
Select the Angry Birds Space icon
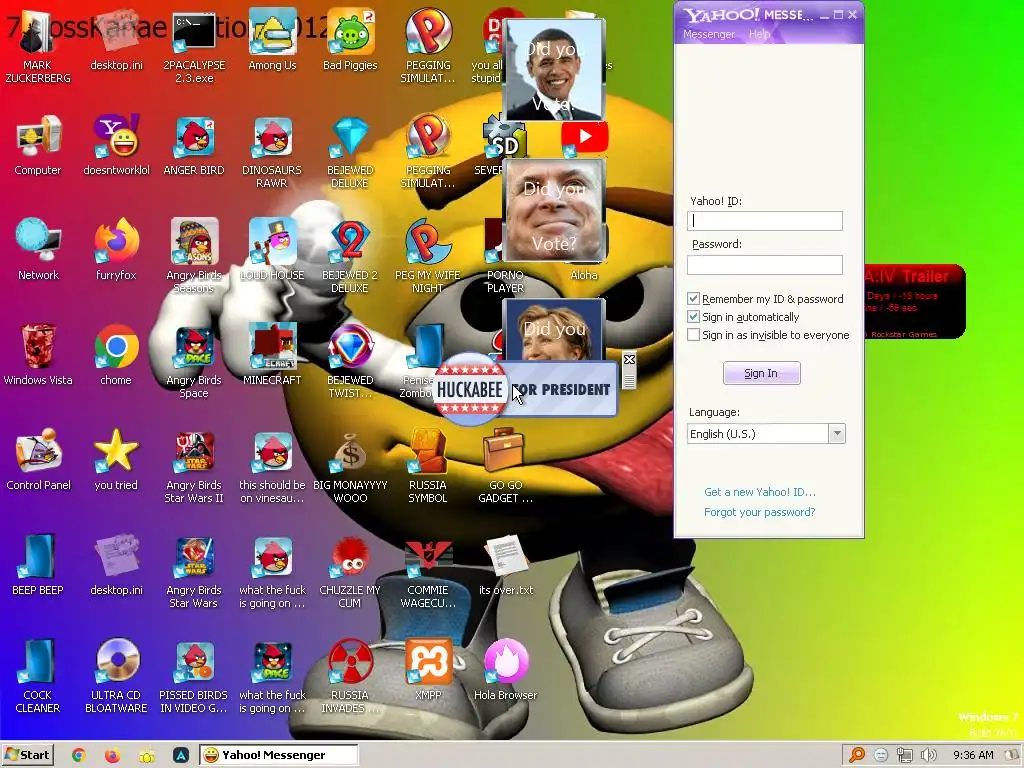tap(194, 361)
